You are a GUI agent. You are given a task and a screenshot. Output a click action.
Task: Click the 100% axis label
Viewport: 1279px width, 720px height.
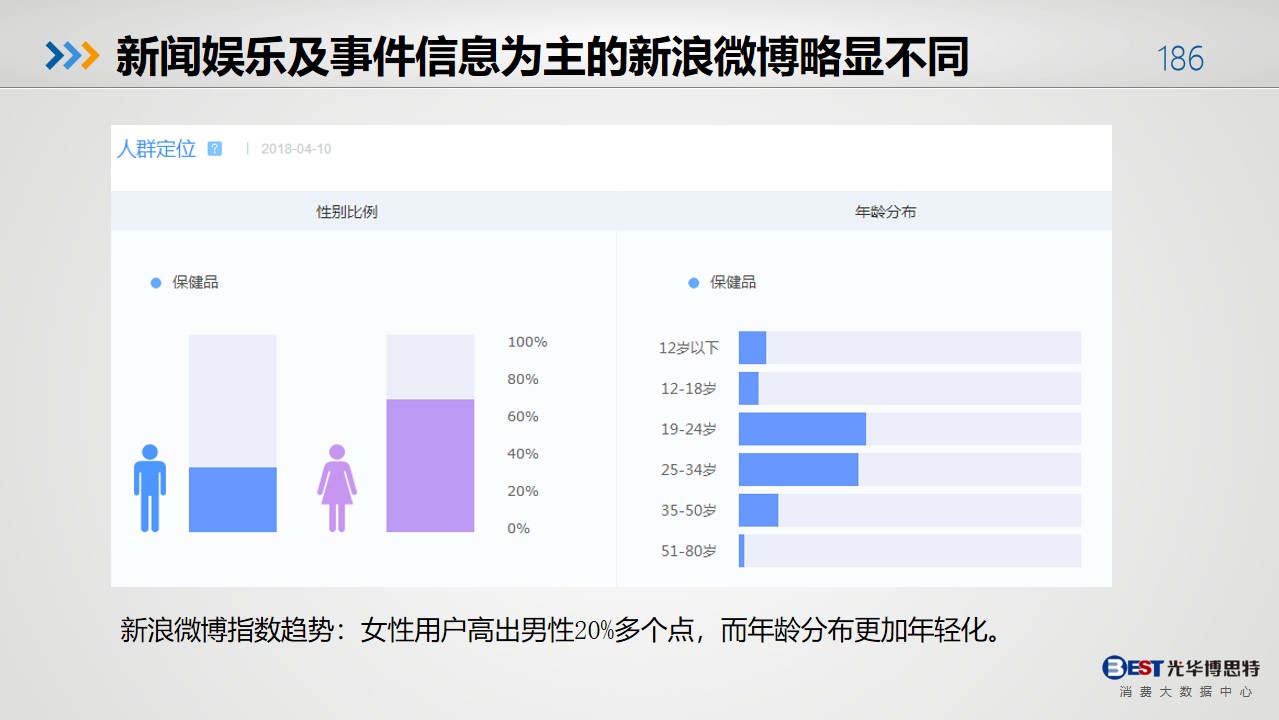[527, 342]
